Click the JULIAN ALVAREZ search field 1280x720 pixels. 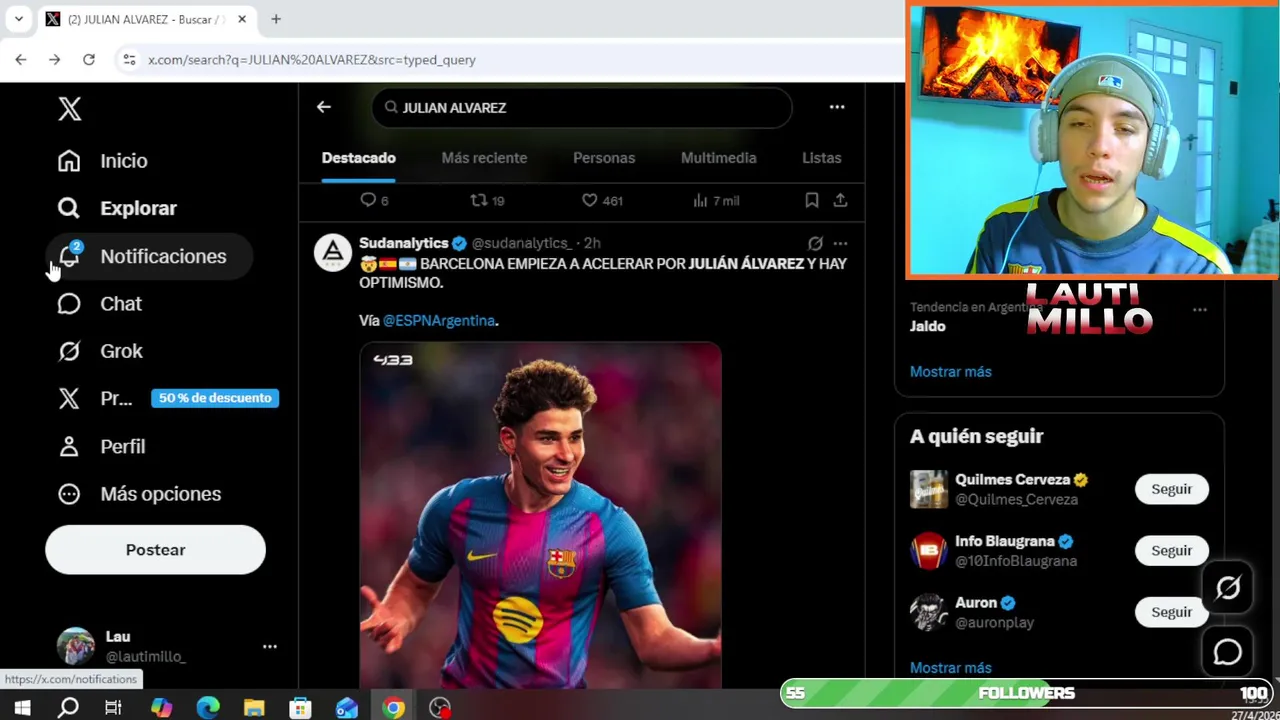pyautogui.click(x=582, y=107)
